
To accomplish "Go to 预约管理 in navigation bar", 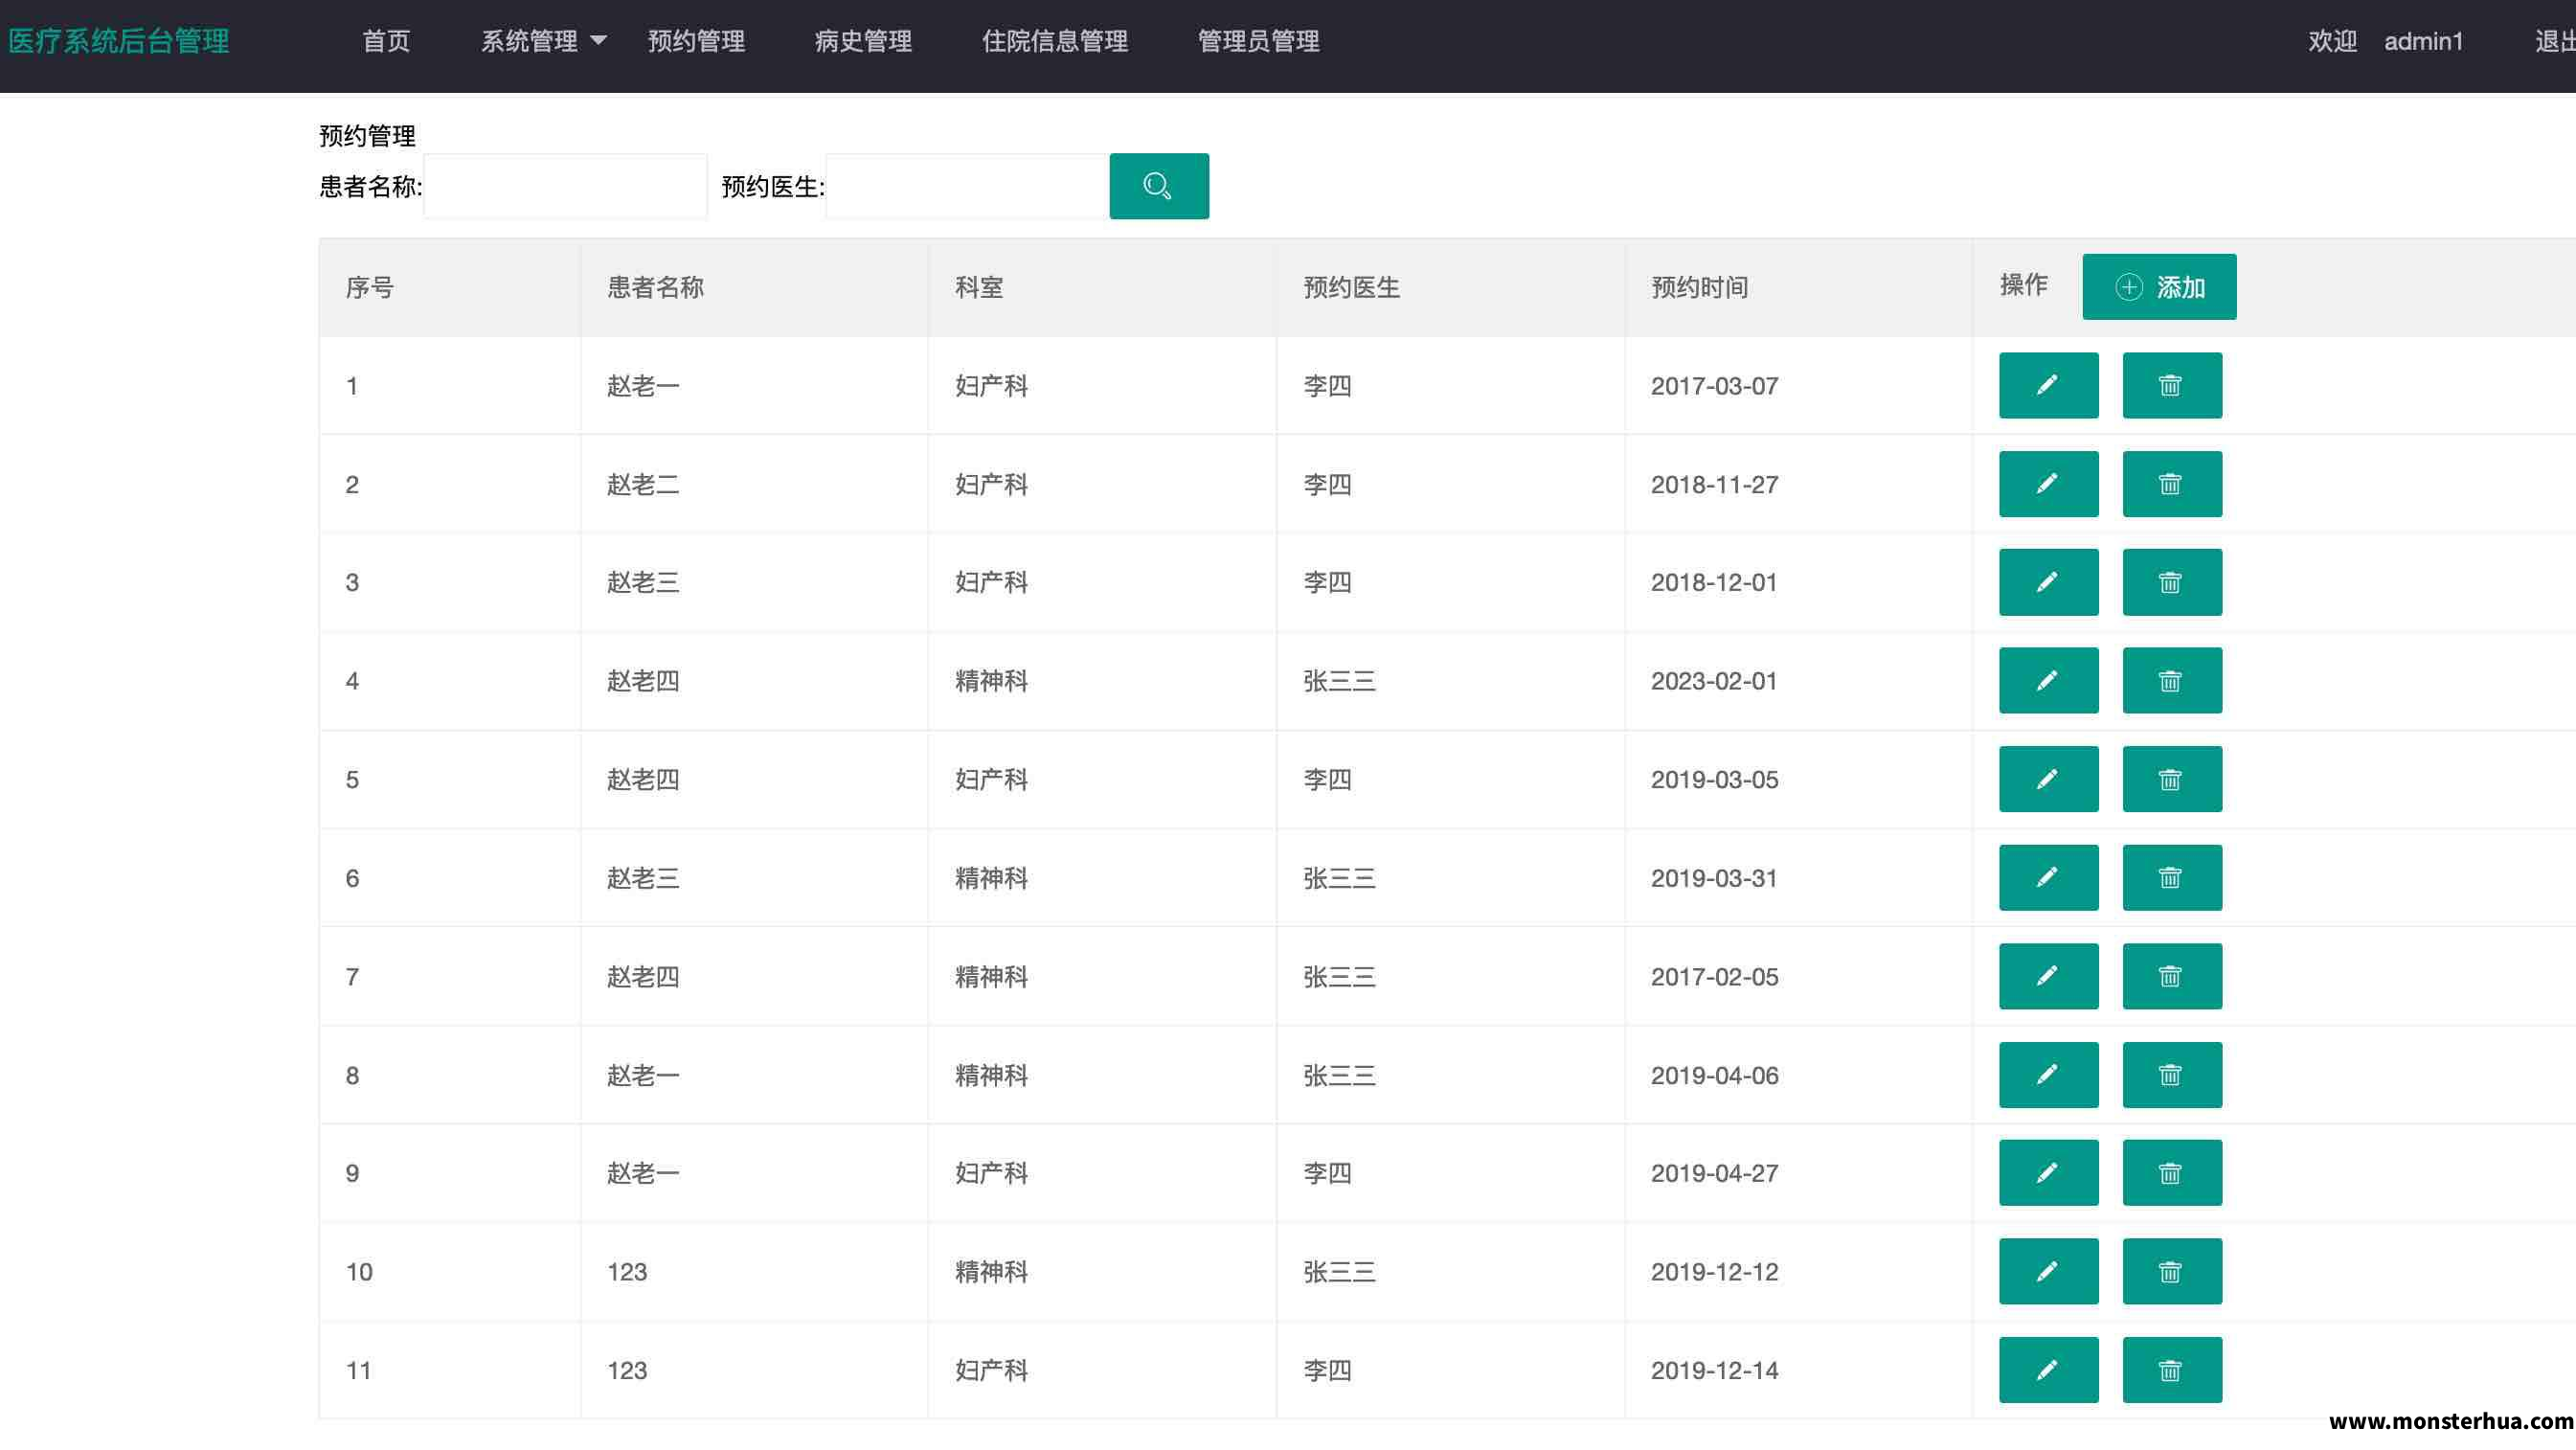I will (x=696, y=41).
